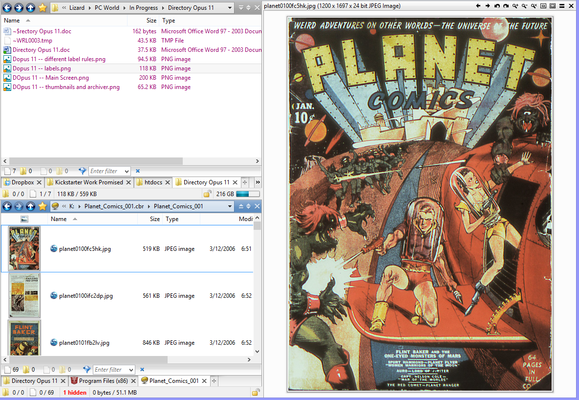Expand top lister path dropdown

(x=230, y=8)
